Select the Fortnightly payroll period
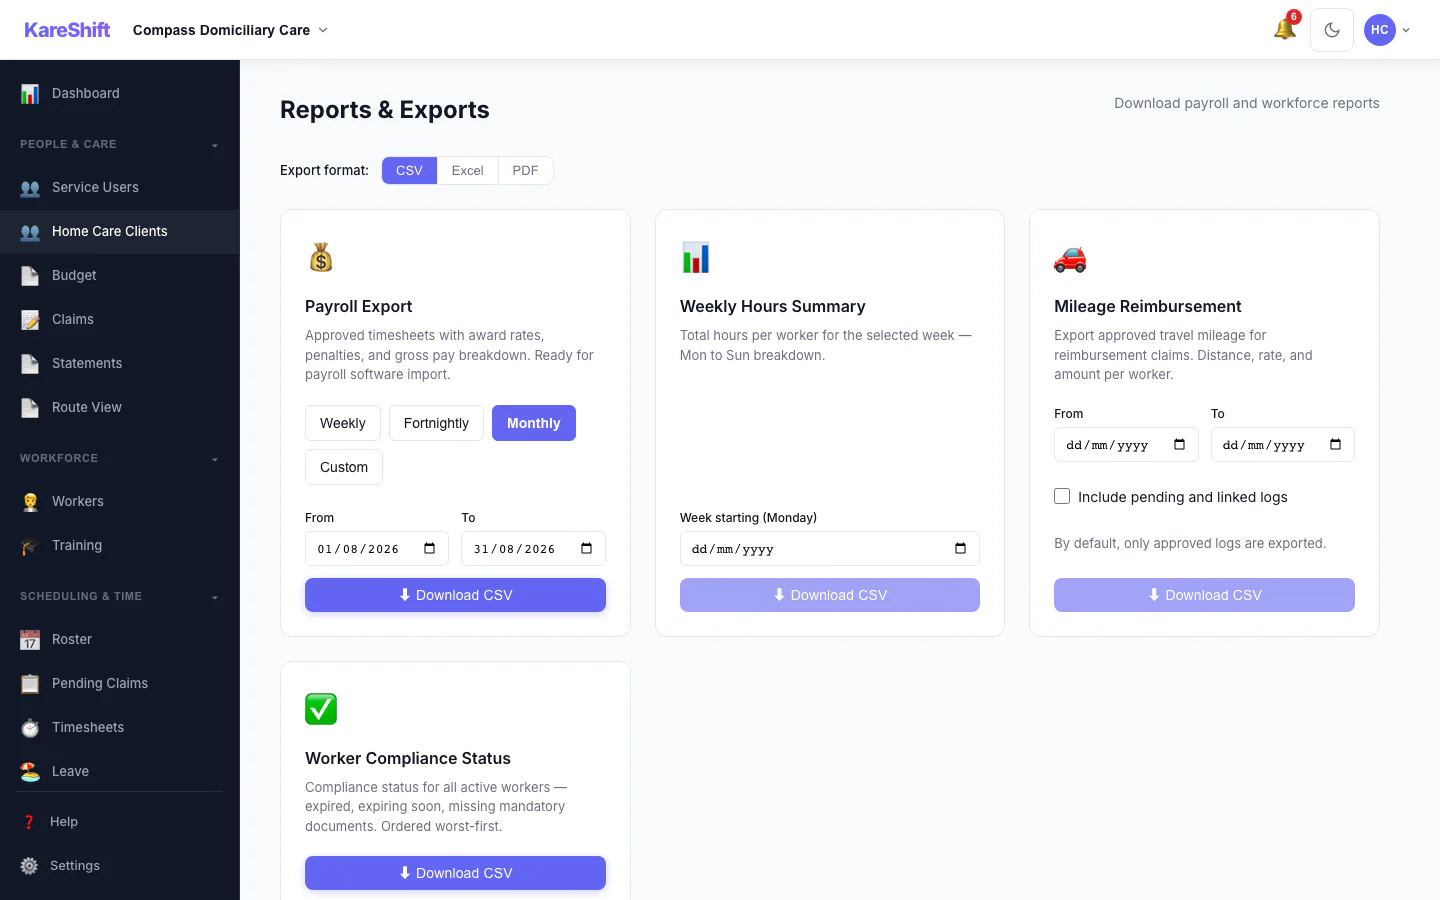Image resolution: width=1440 pixels, height=900 pixels. click(436, 423)
